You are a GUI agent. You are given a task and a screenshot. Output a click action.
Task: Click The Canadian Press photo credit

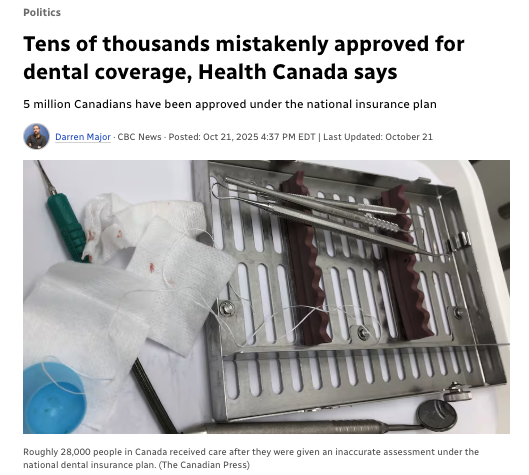pyautogui.click(x=204, y=465)
